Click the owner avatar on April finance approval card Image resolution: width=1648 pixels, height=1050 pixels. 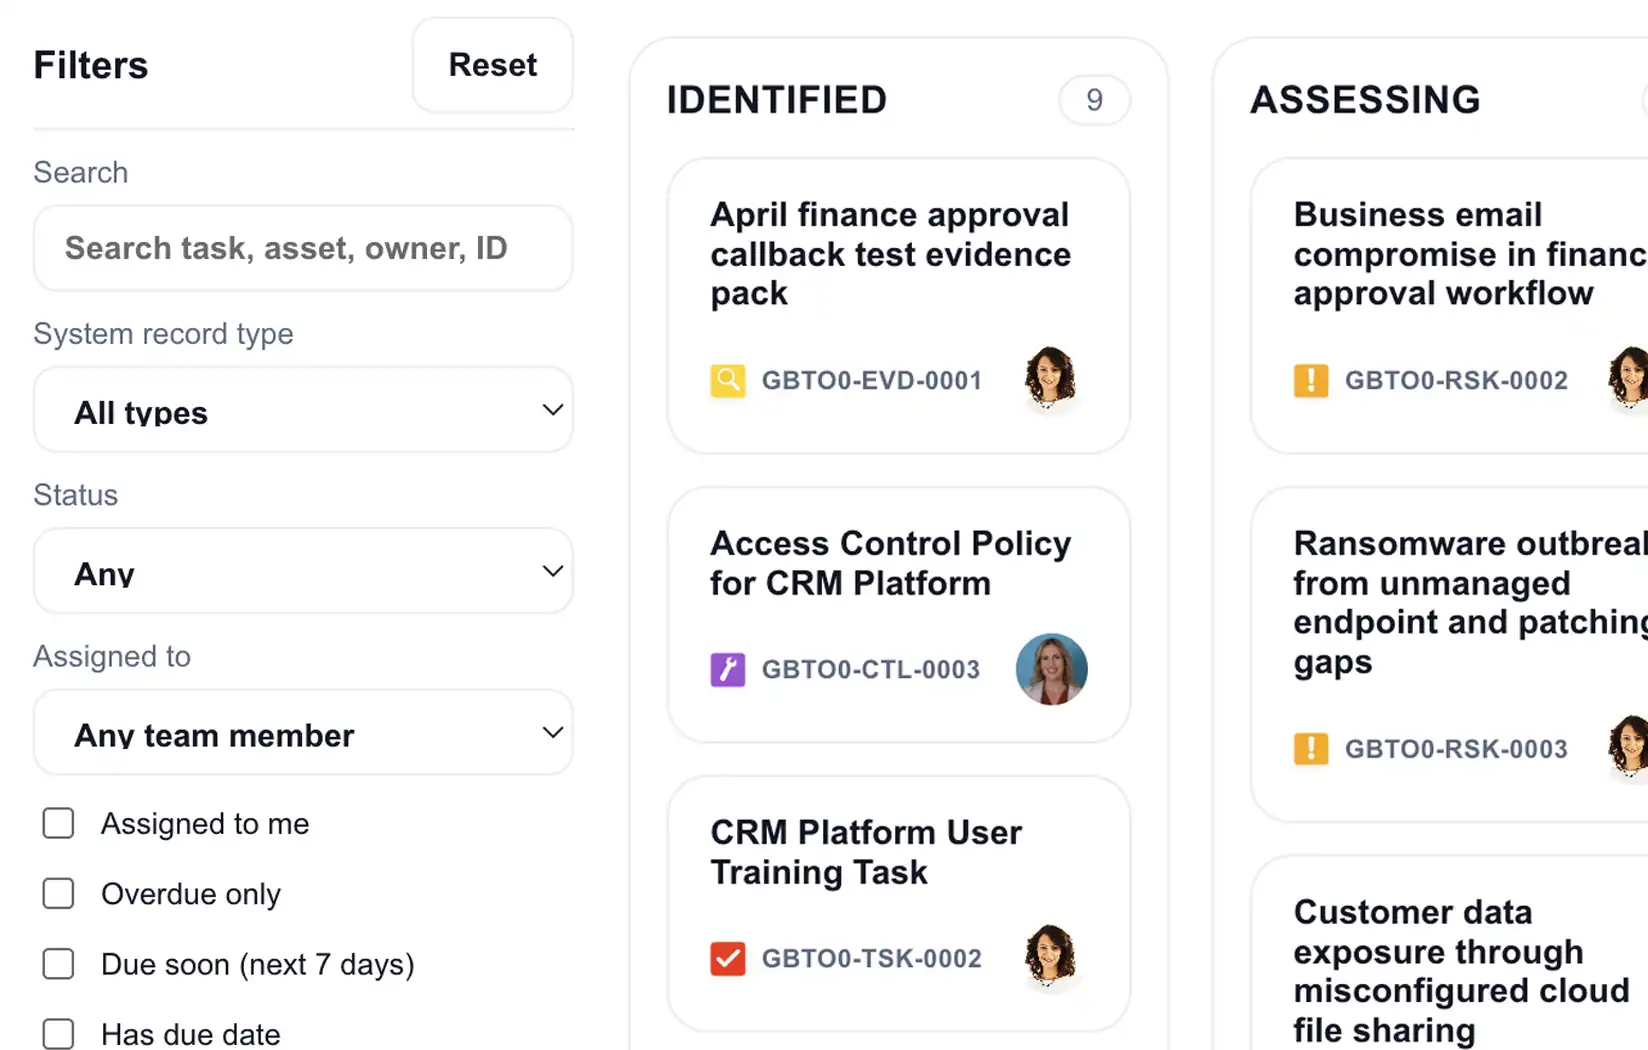pyautogui.click(x=1050, y=378)
